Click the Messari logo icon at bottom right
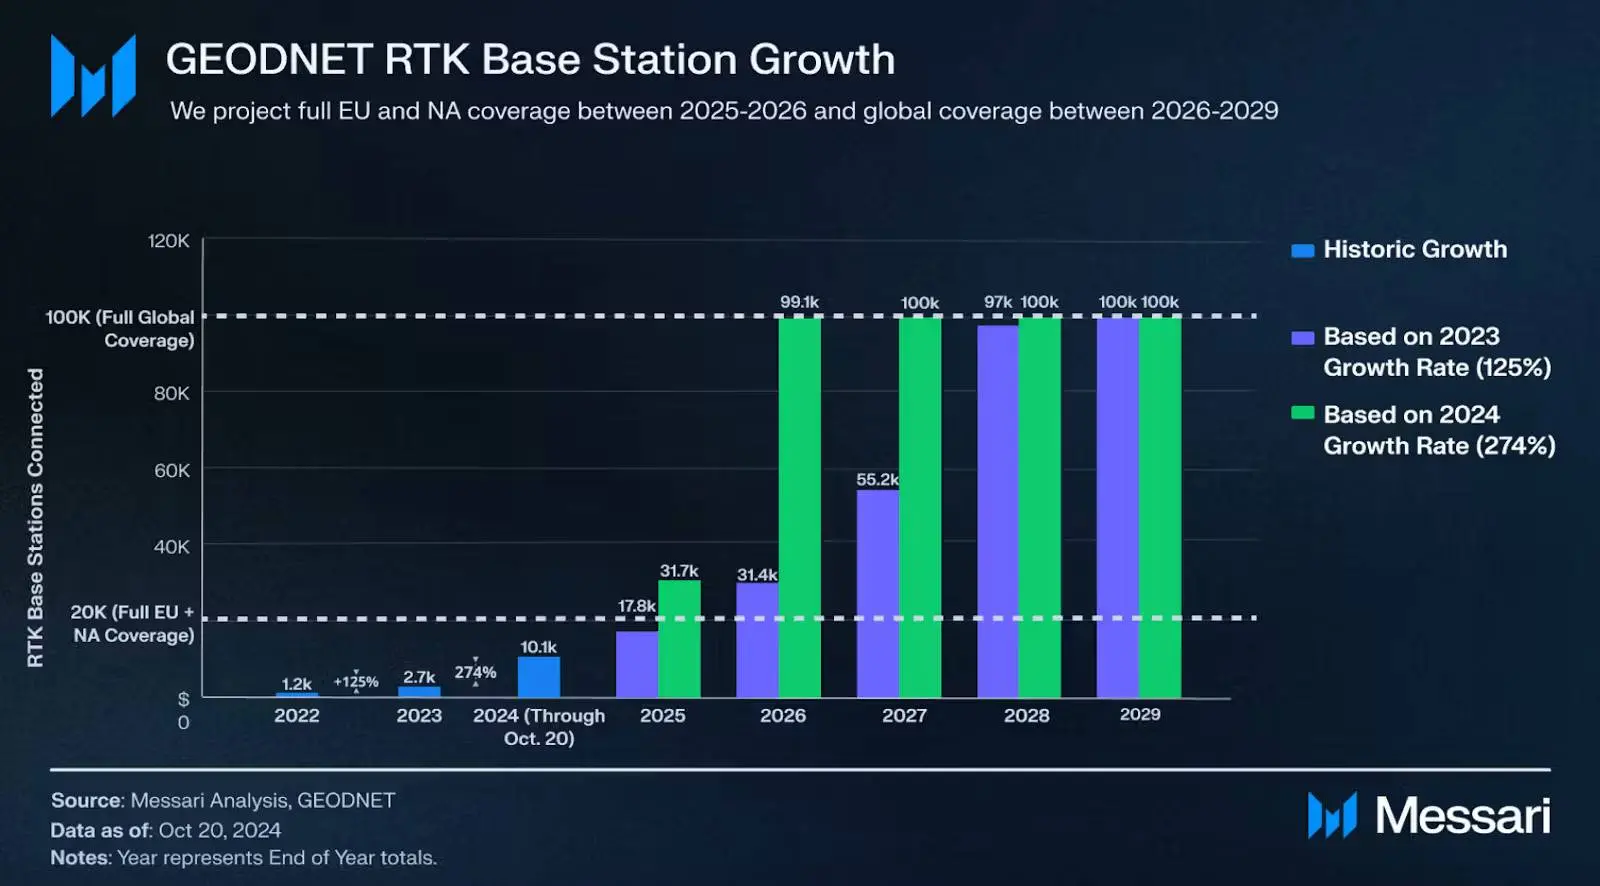The image size is (1600, 886). 1332,815
